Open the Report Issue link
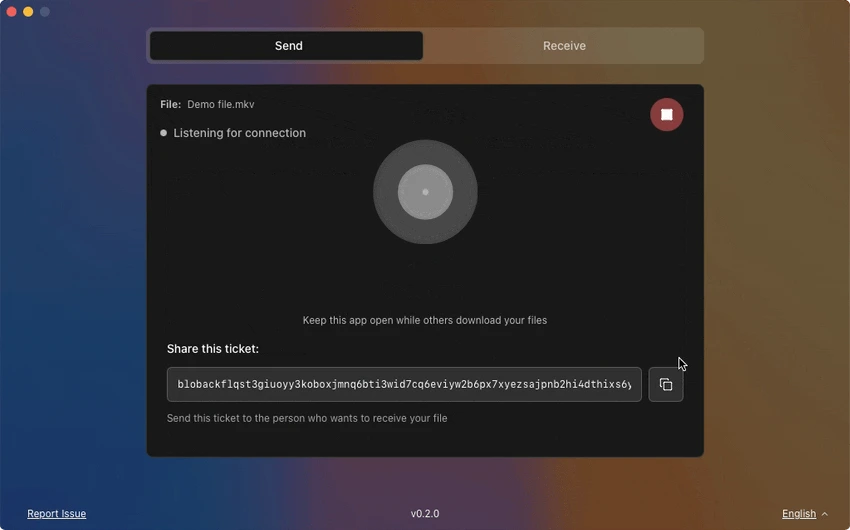Image resolution: width=850 pixels, height=530 pixels. (57, 514)
